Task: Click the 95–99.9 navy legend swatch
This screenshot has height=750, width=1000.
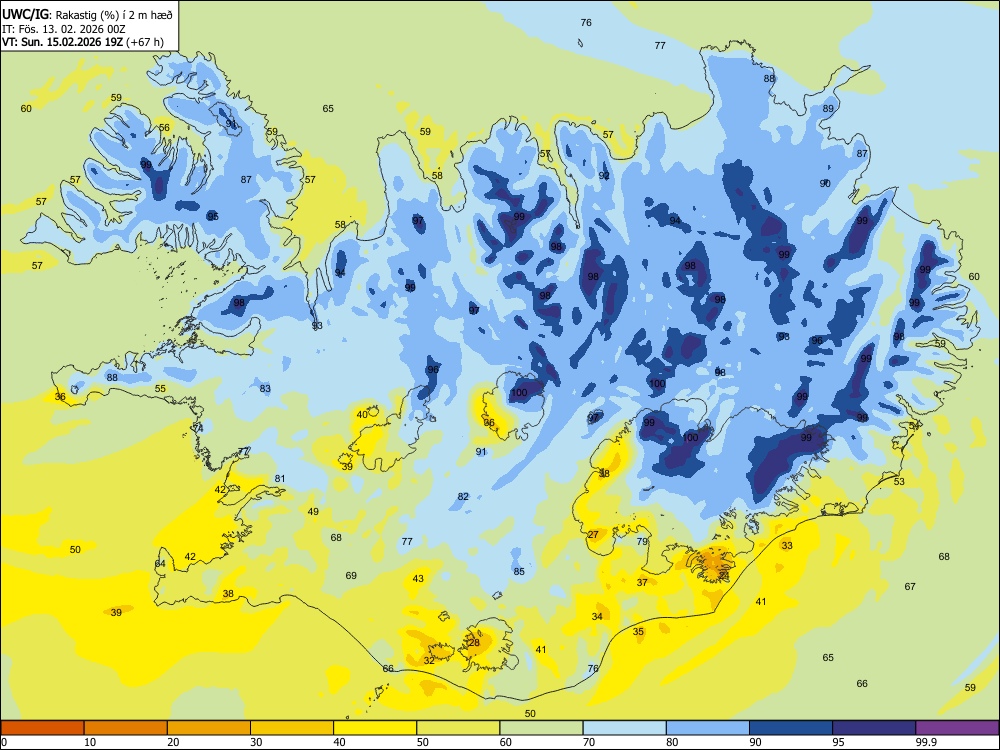Action: click(874, 728)
